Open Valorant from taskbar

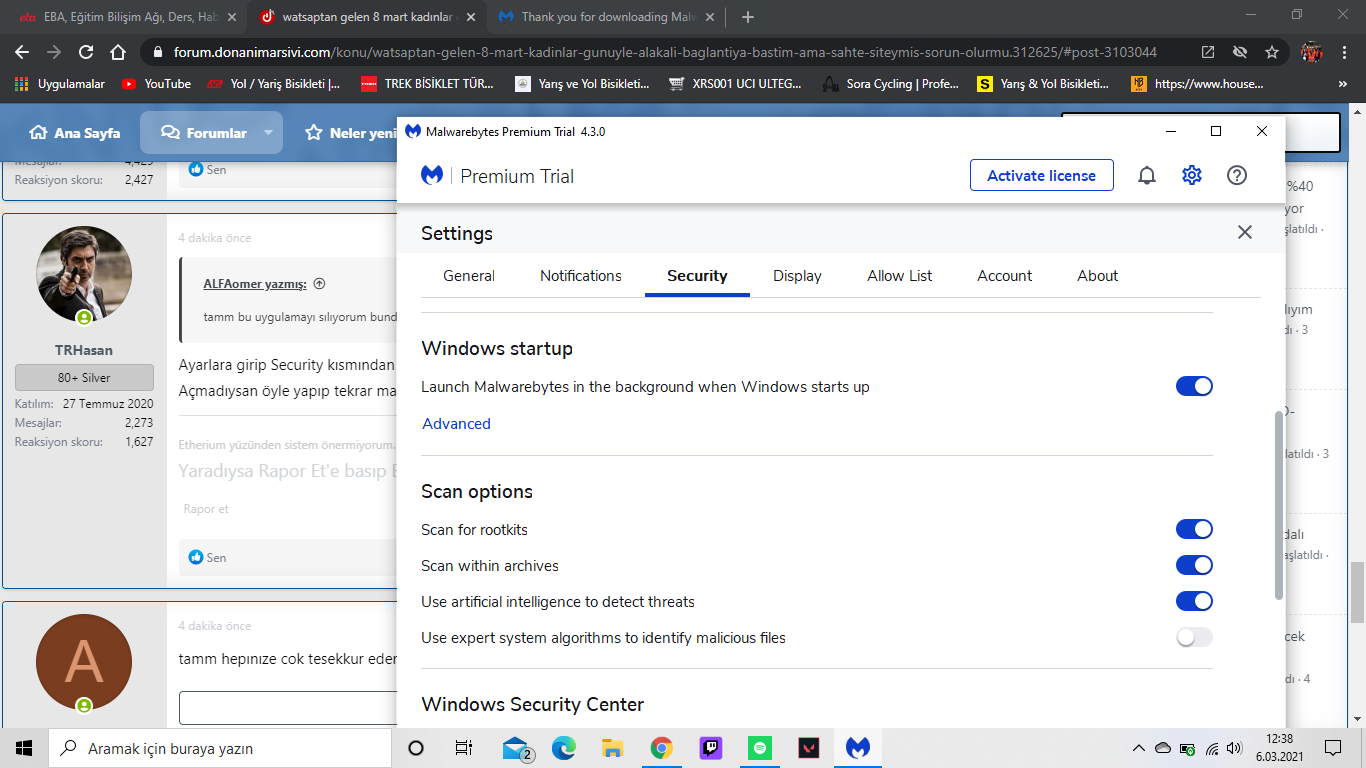(808, 748)
